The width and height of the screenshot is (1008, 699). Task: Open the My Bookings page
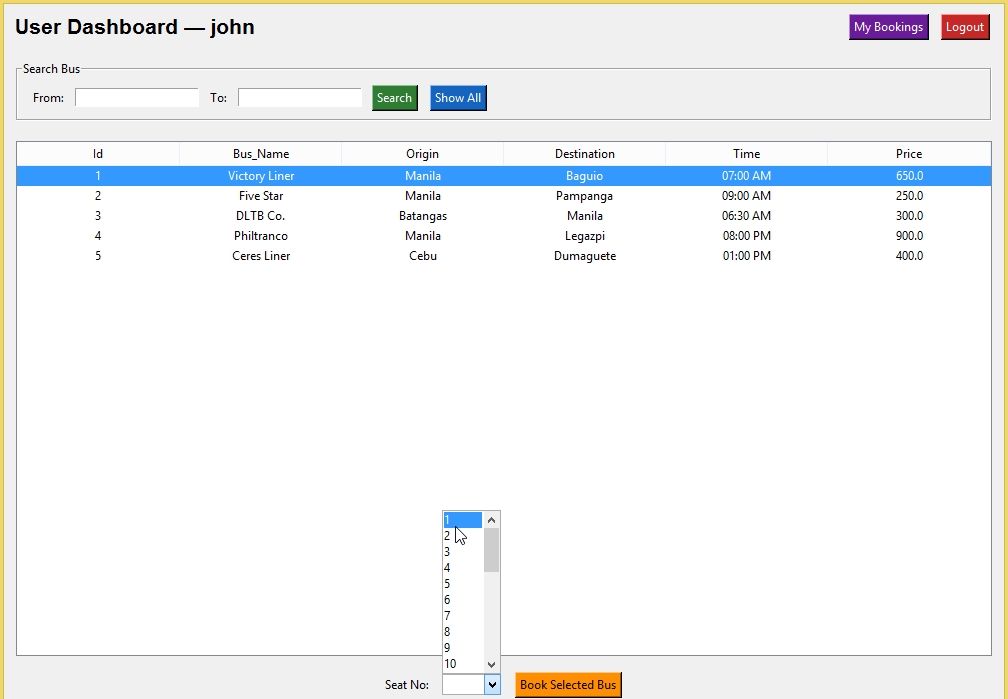(x=888, y=27)
